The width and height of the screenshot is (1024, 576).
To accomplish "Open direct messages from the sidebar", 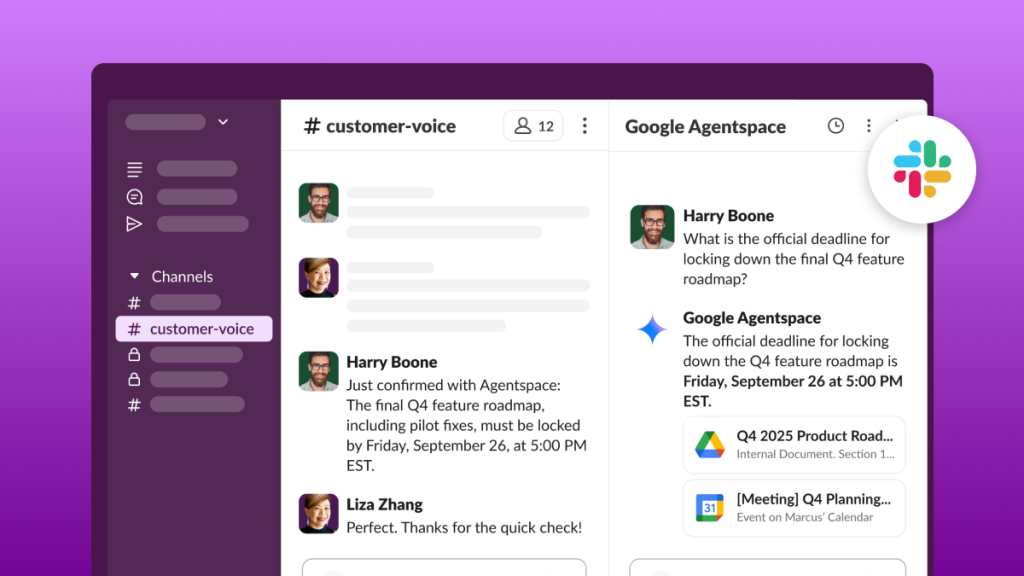I will tap(135, 196).
